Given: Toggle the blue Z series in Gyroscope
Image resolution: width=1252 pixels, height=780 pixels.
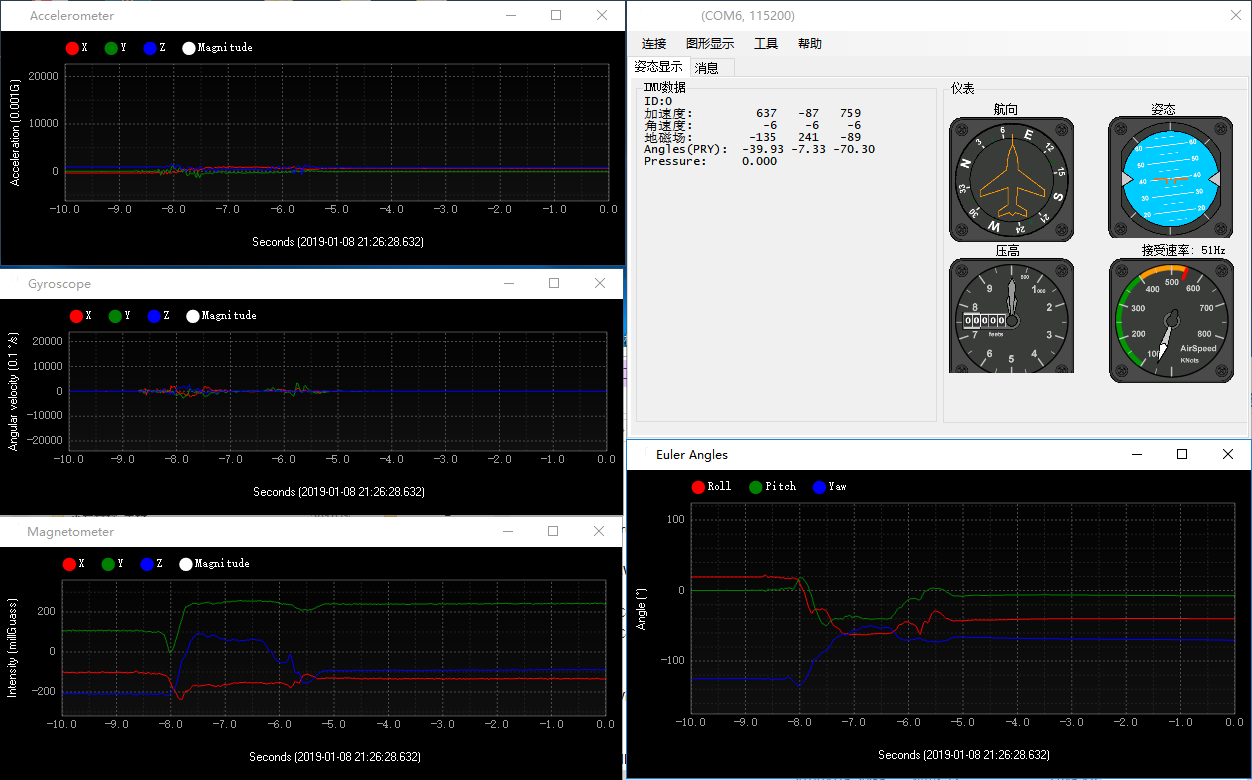Looking at the screenshot, I should click(x=158, y=316).
